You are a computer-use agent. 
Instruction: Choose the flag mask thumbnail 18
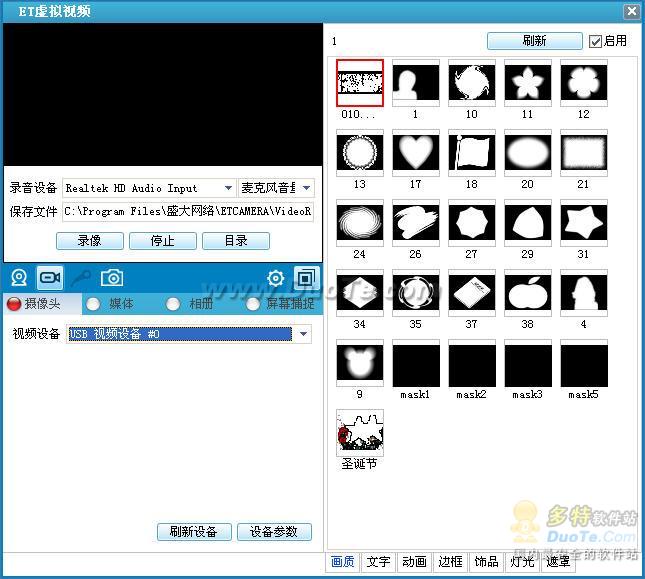tap(472, 153)
